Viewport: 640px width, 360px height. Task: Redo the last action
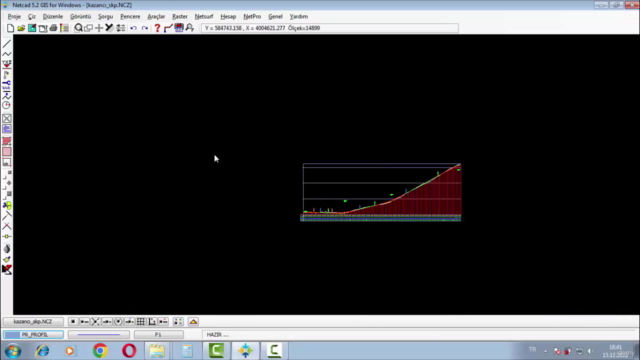(144, 28)
